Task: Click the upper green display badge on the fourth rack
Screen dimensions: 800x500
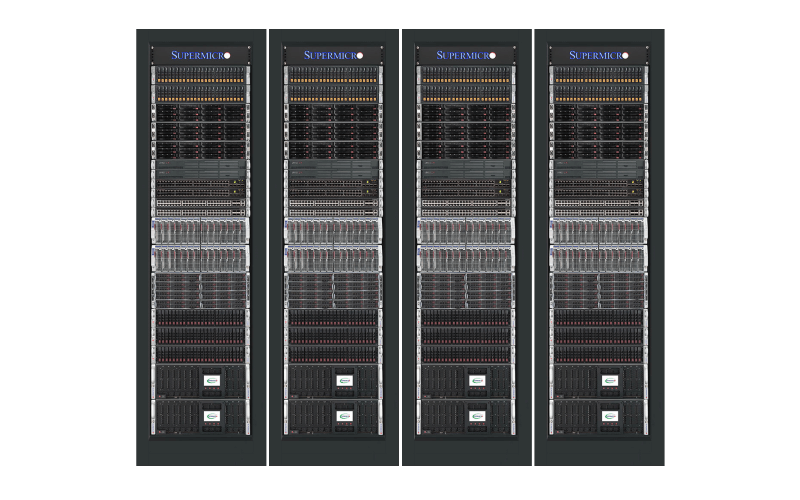Action: (610, 380)
